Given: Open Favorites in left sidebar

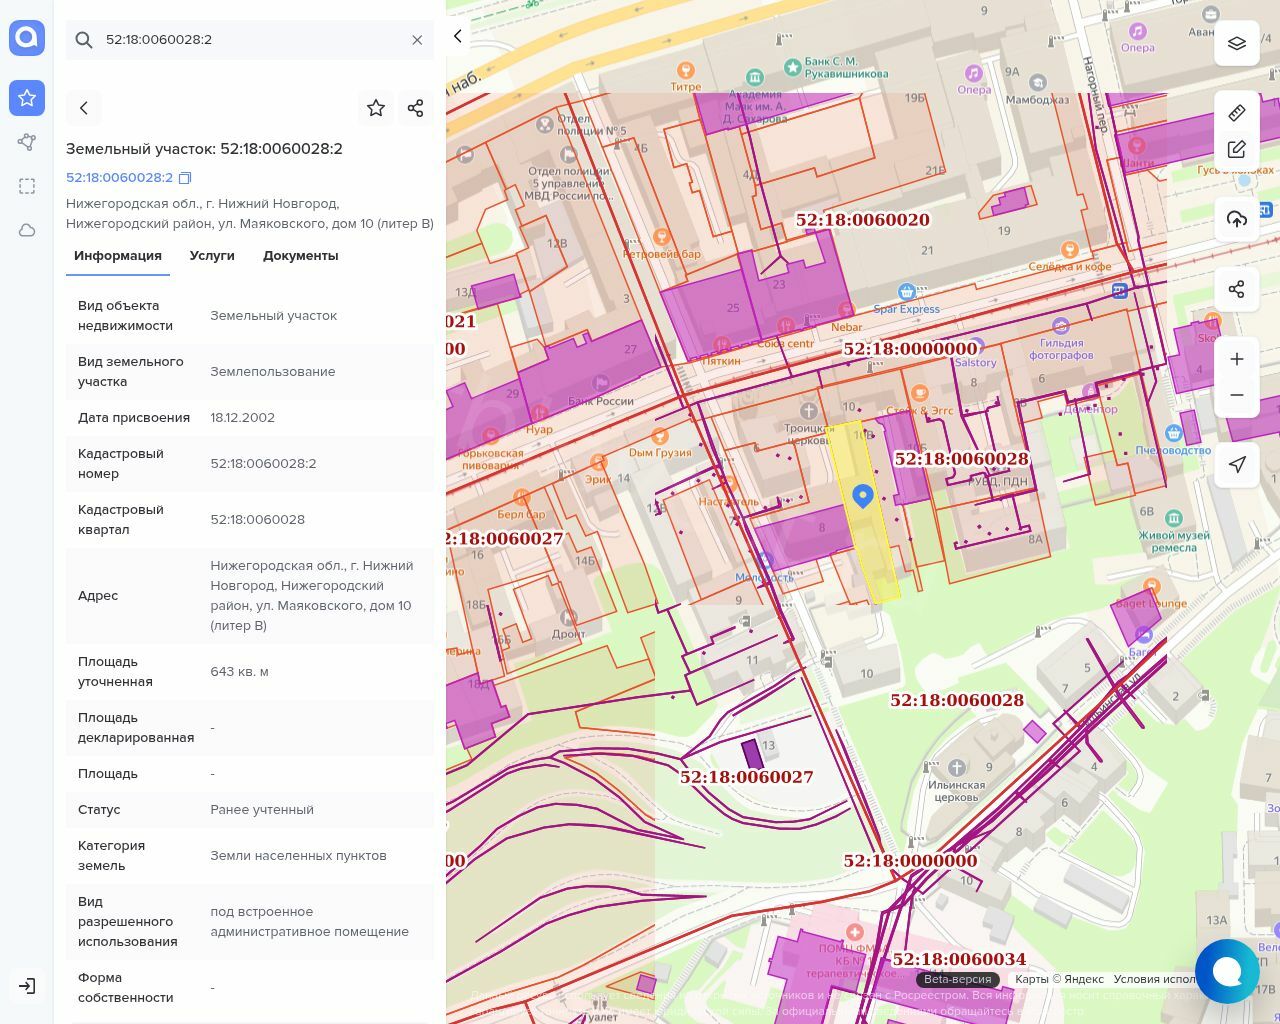Looking at the screenshot, I should pyautogui.click(x=27, y=98).
